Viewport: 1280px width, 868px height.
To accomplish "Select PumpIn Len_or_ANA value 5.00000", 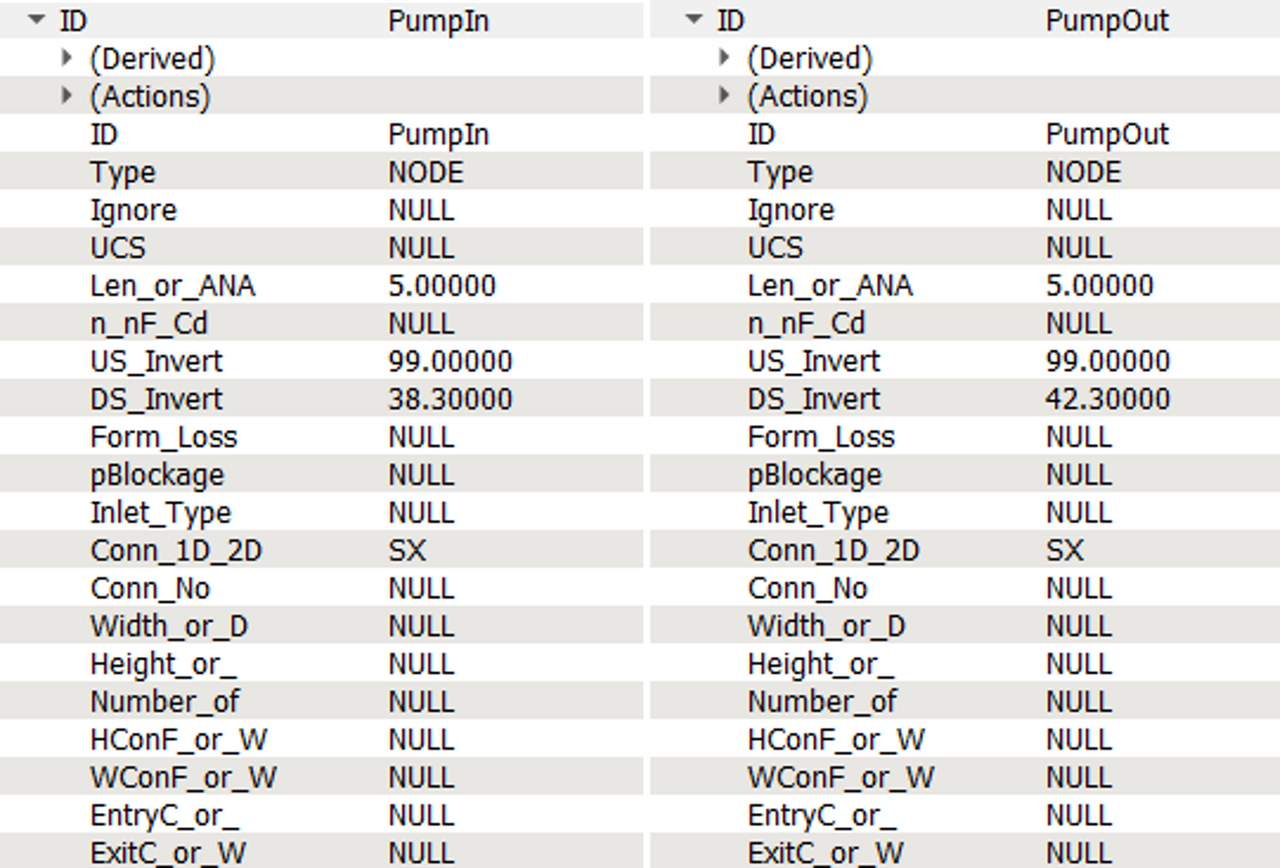I will point(442,286).
